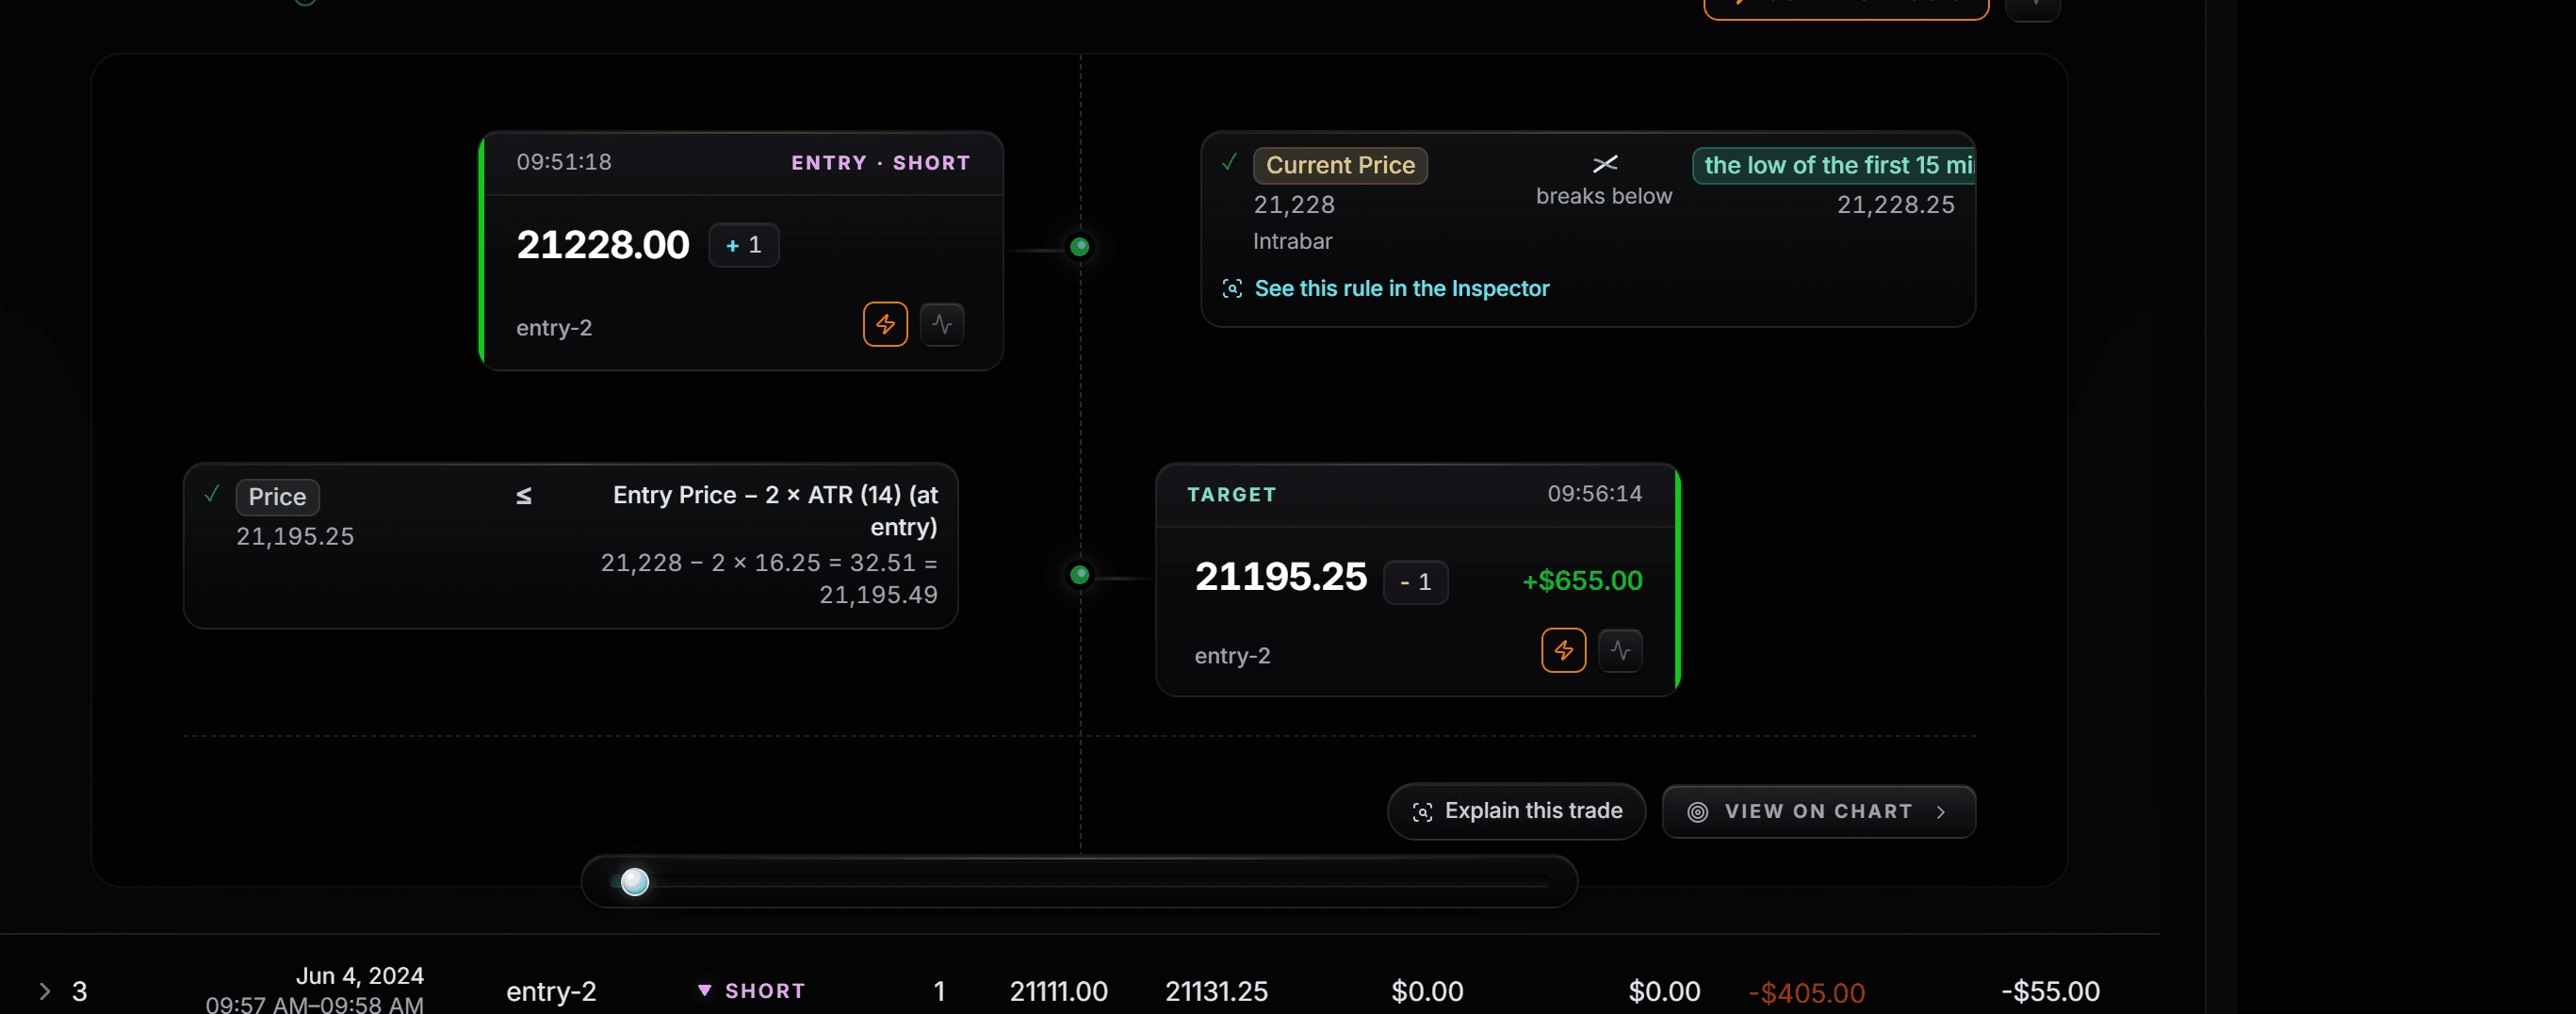The image size is (2576, 1014).
Task: Click the target price 21195.25
Action: tap(1280, 577)
